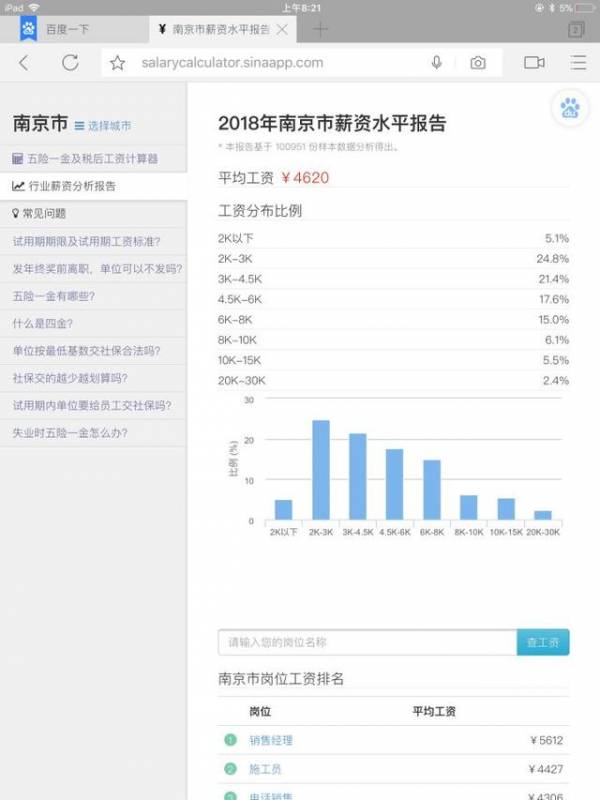Focus the job title input field
This screenshot has width=600, height=800.
(x=366, y=642)
